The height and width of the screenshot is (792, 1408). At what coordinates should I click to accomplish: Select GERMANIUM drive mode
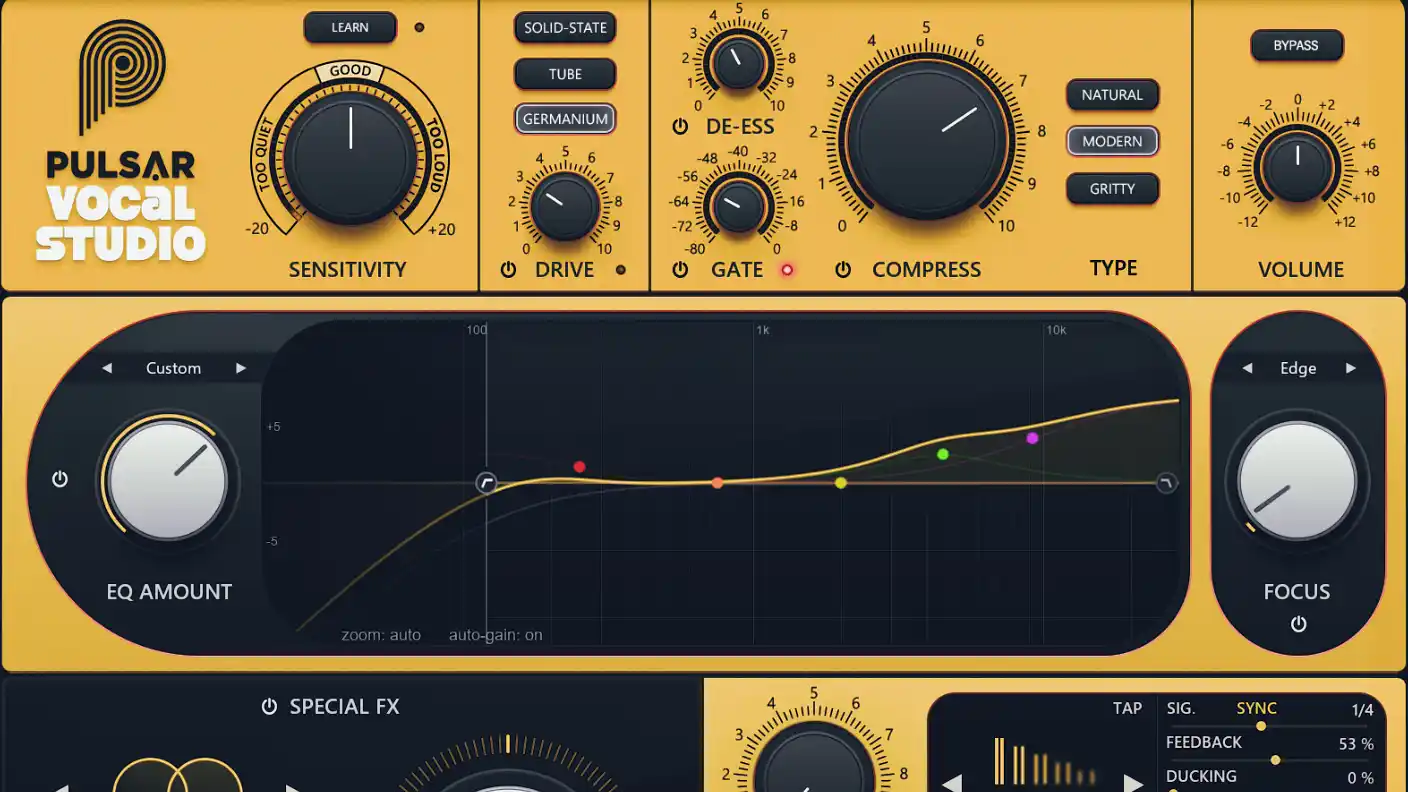565,119
